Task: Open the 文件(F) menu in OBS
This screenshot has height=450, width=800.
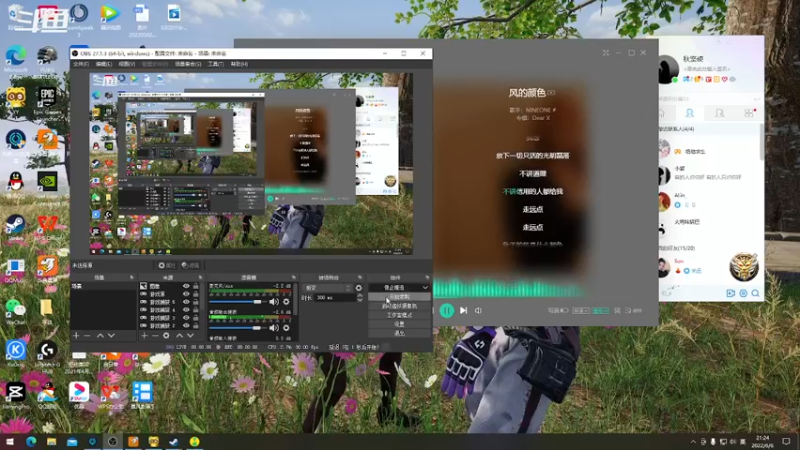Action: point(81,64)
